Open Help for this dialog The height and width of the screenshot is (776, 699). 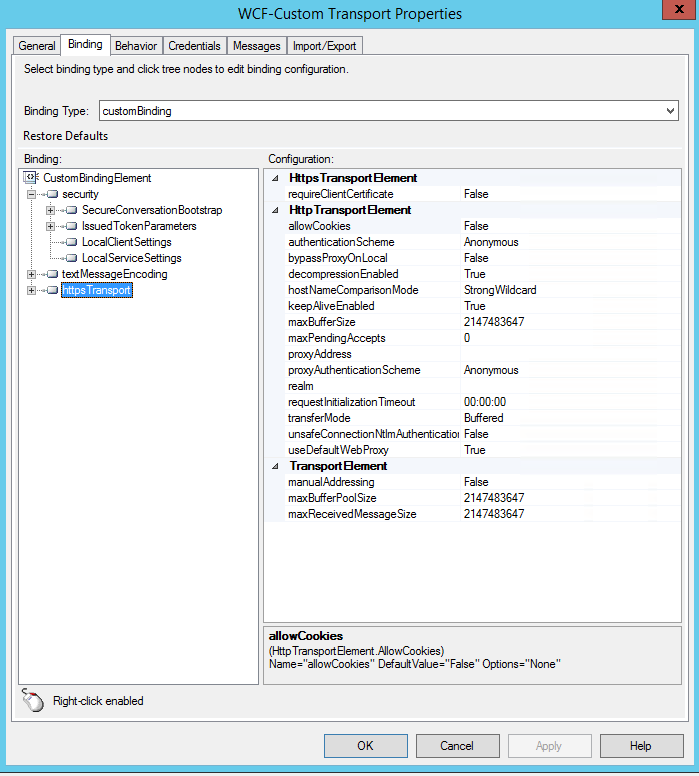tap(642, 746)
